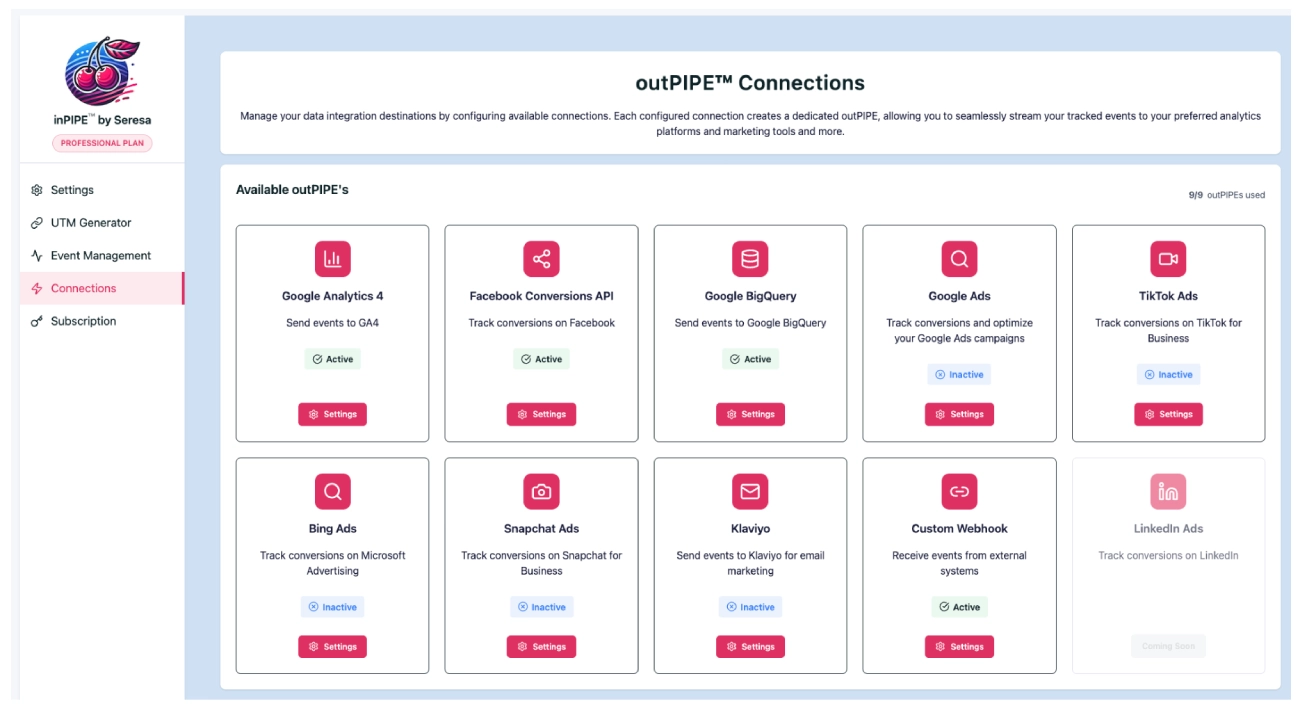The width and height of the screenshot is (1300, 706).
Task: Click the 'Google BigQuery' card title
Action: [750, 296]
